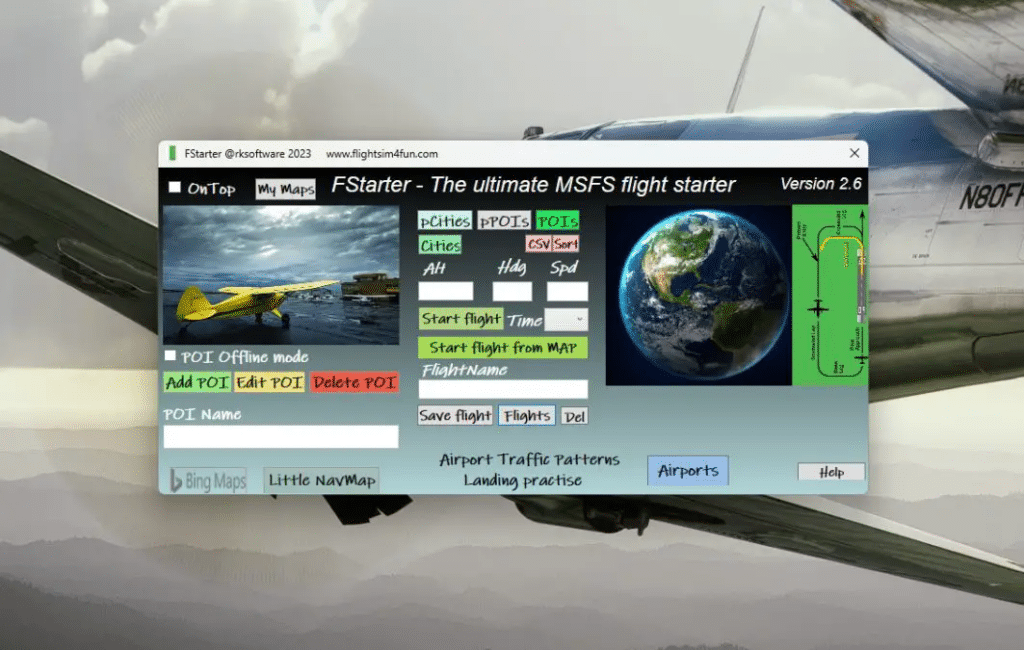Click the red Delete POI button
Screen dimensions: 1024x650
[x=354, y=382]
